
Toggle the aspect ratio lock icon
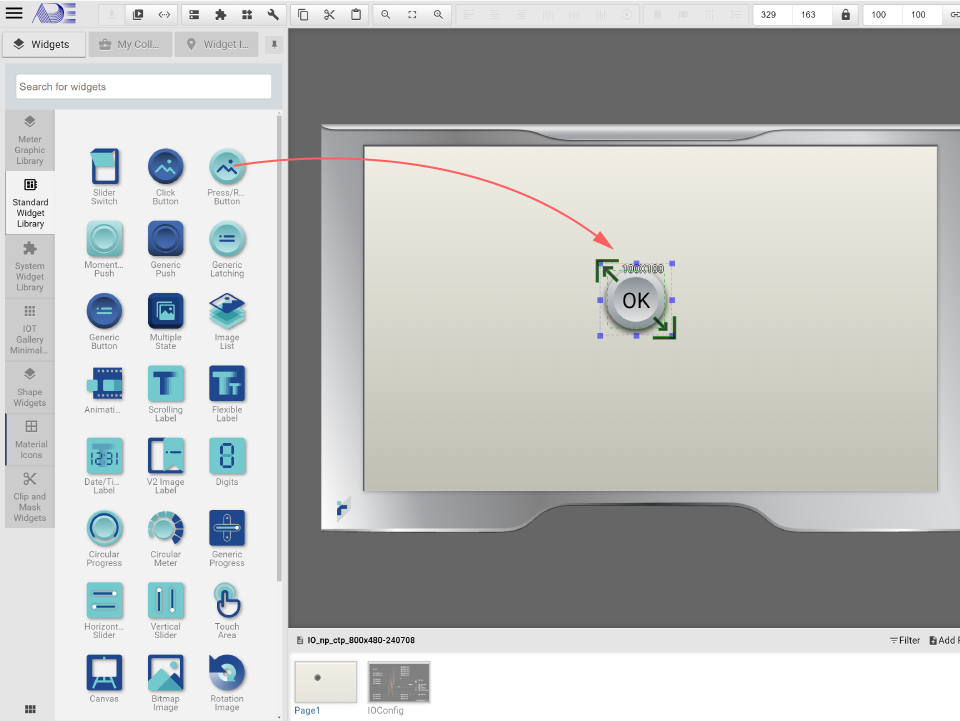pyautogui.click(x=846, y=15)
